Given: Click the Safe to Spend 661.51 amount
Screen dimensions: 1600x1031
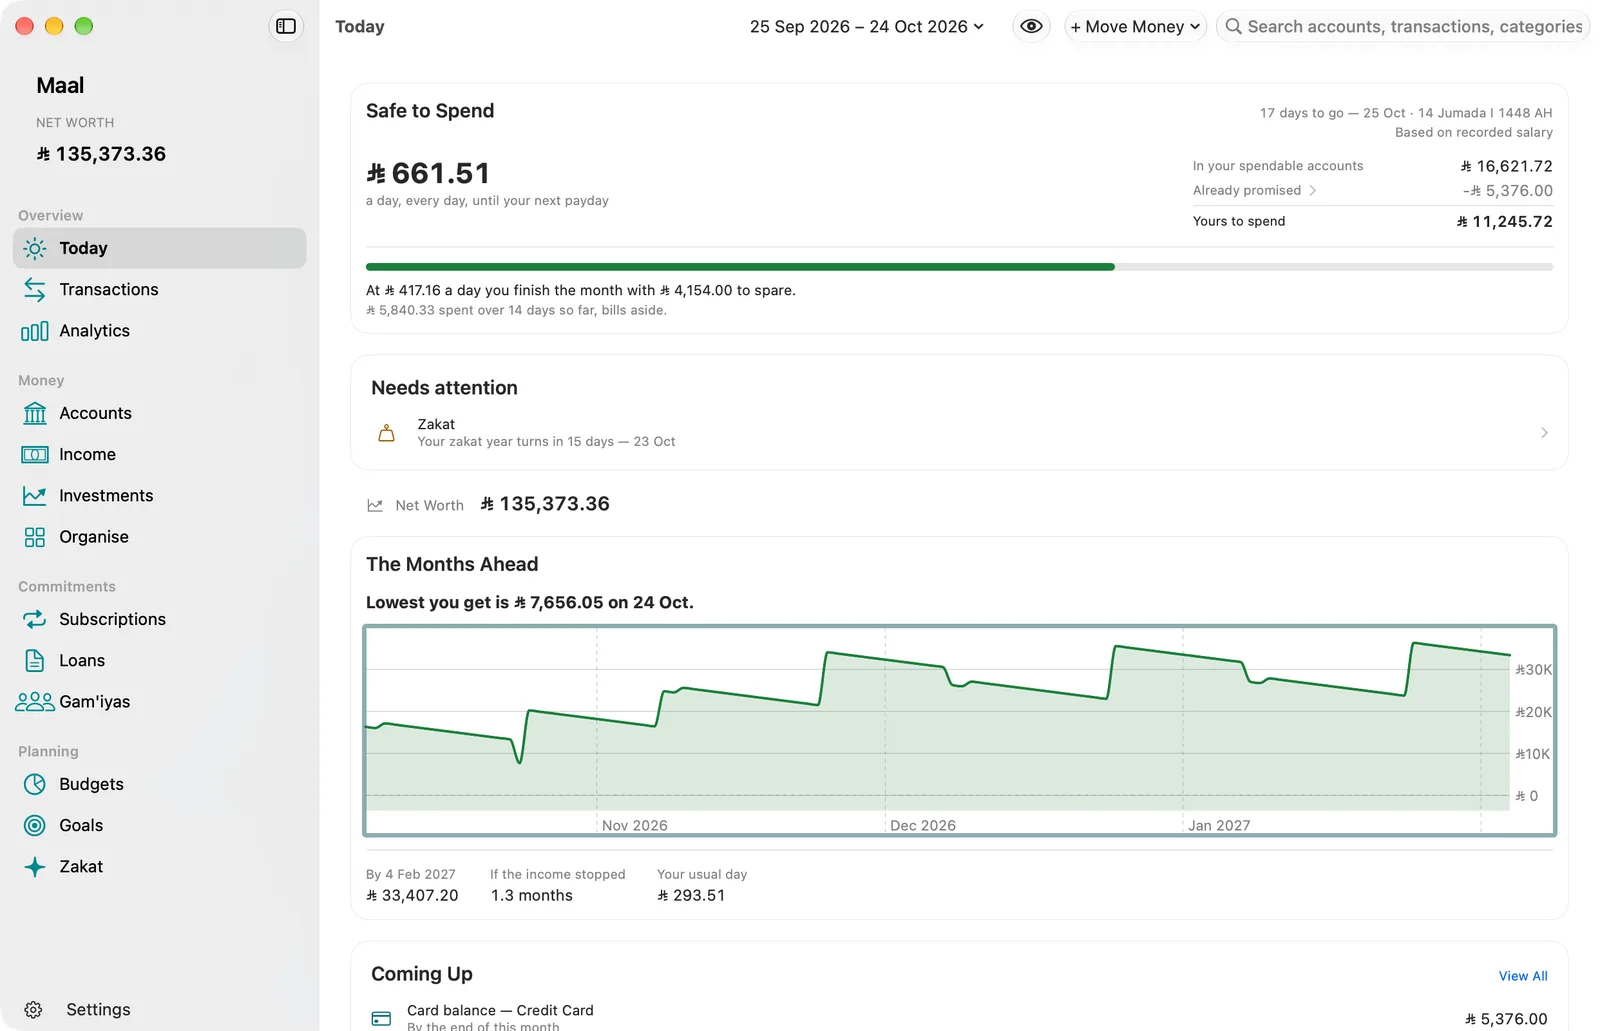Looking at the screenshot, I should [428, 173].
